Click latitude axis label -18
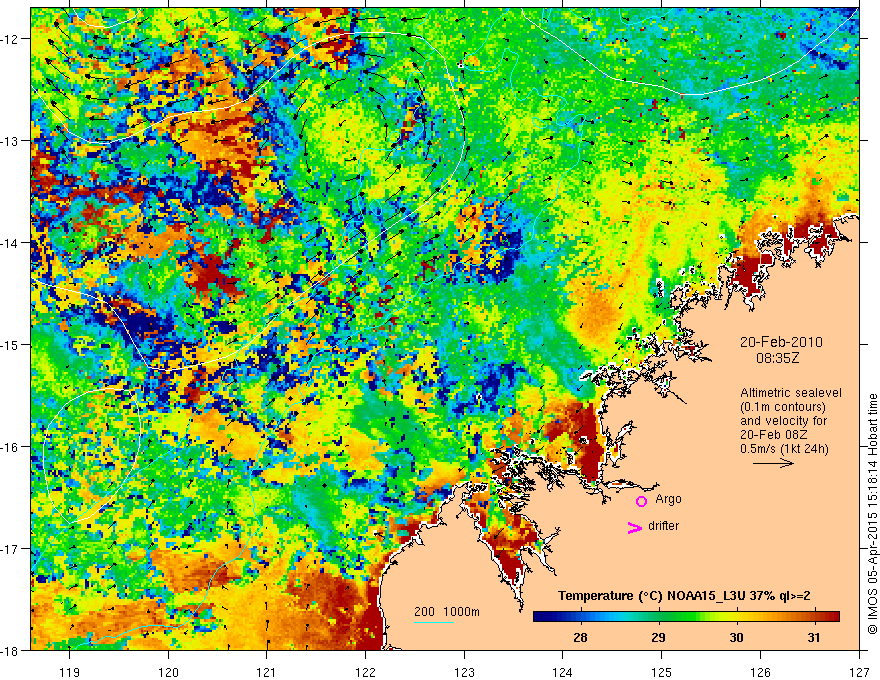This screenshot has width=880, height=680. (x=10, y=650)
